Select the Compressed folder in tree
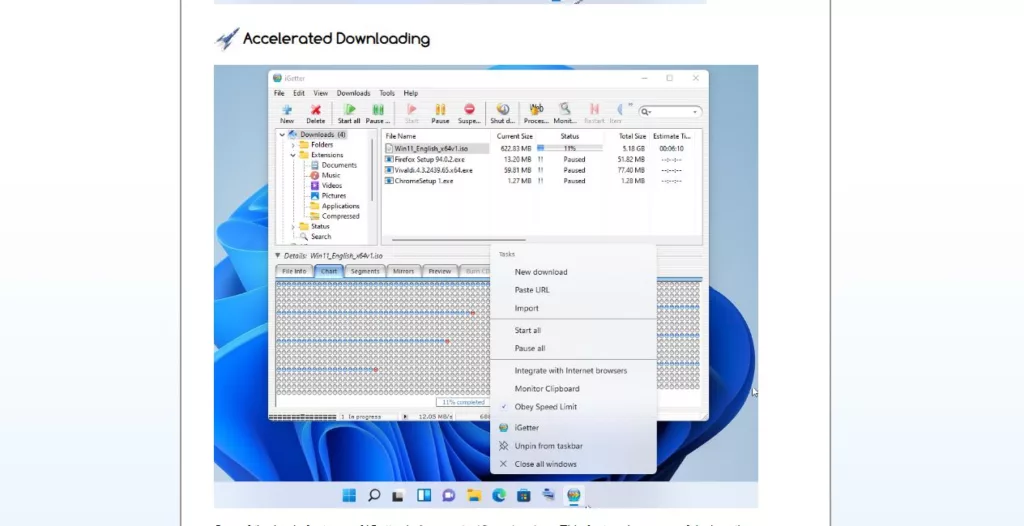 pyautogui.click(x=334, y=216)
